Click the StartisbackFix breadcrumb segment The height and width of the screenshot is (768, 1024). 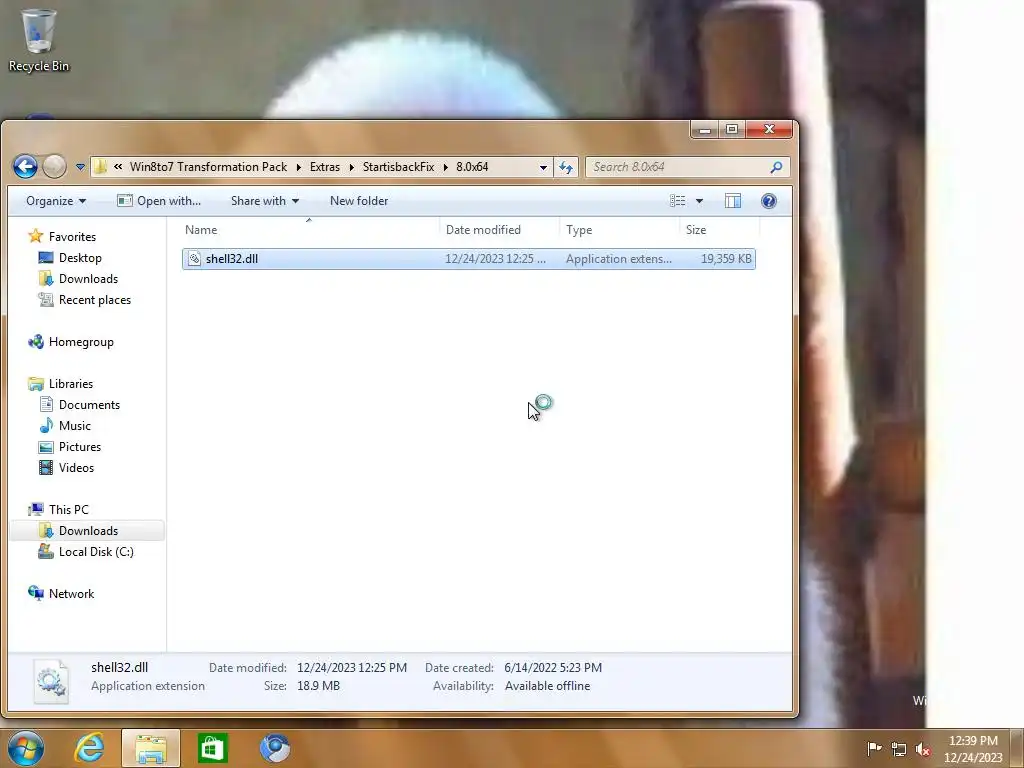click(398, 167)
